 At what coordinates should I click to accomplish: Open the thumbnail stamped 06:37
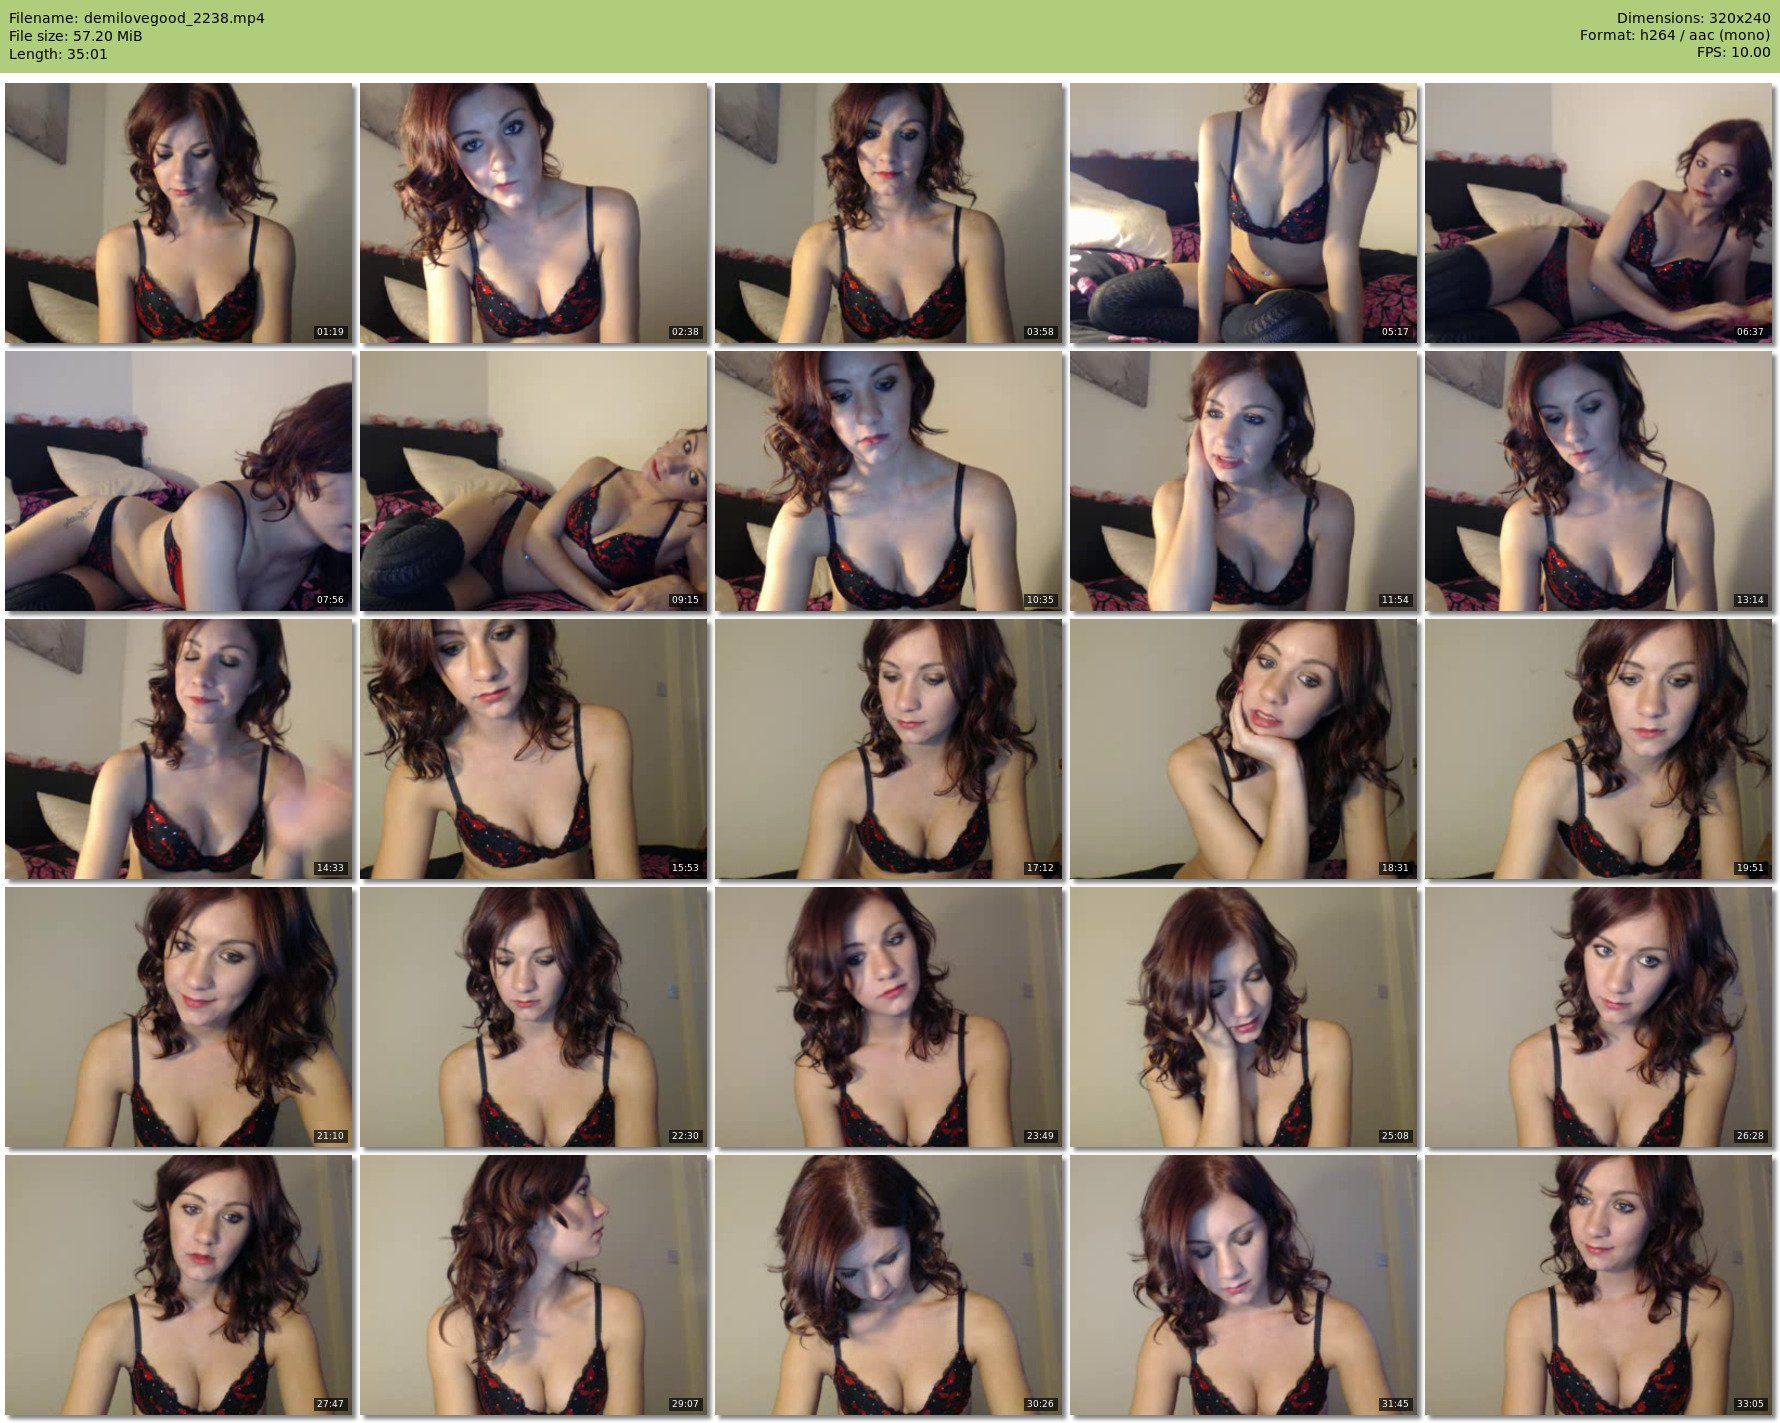point(1599,213)
